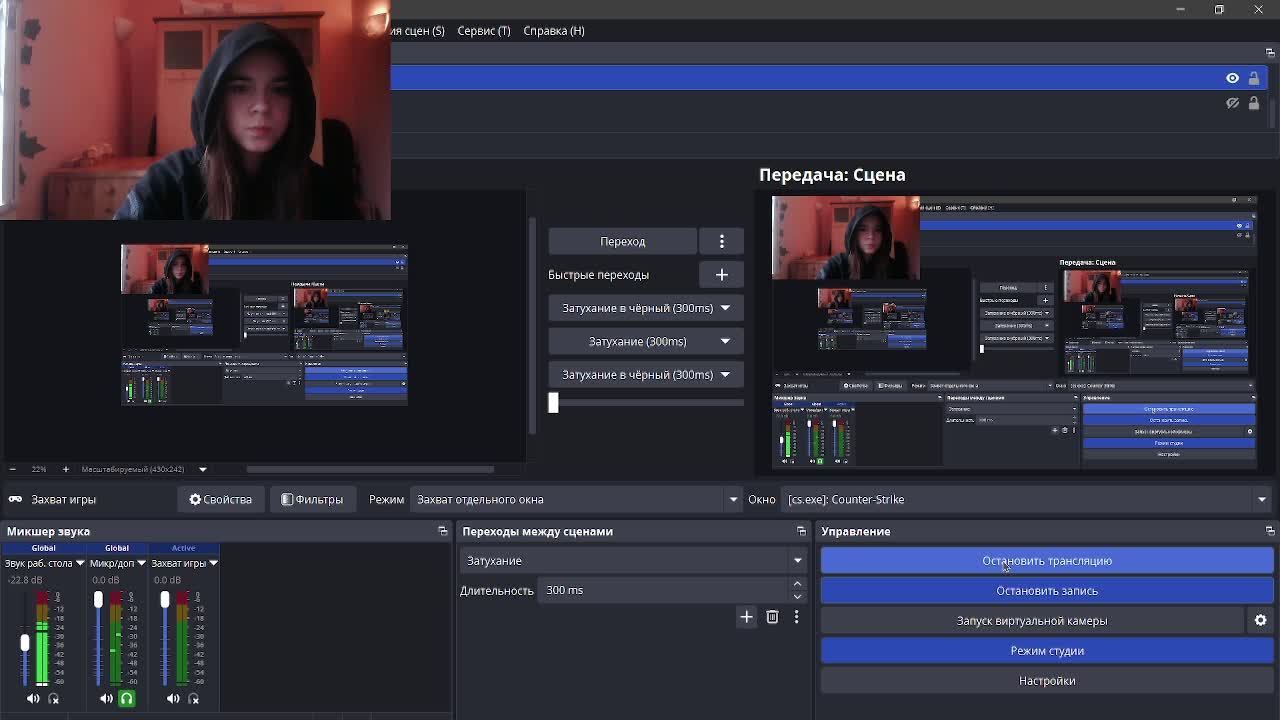
Task: Click the Длительность 300 ms duration field
Action: point(665,590)
